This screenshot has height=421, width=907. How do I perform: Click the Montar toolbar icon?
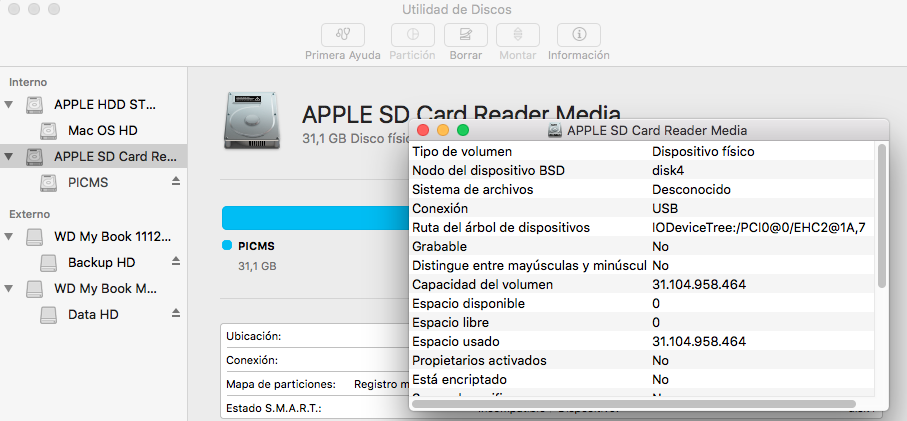[x=517, y=34]
